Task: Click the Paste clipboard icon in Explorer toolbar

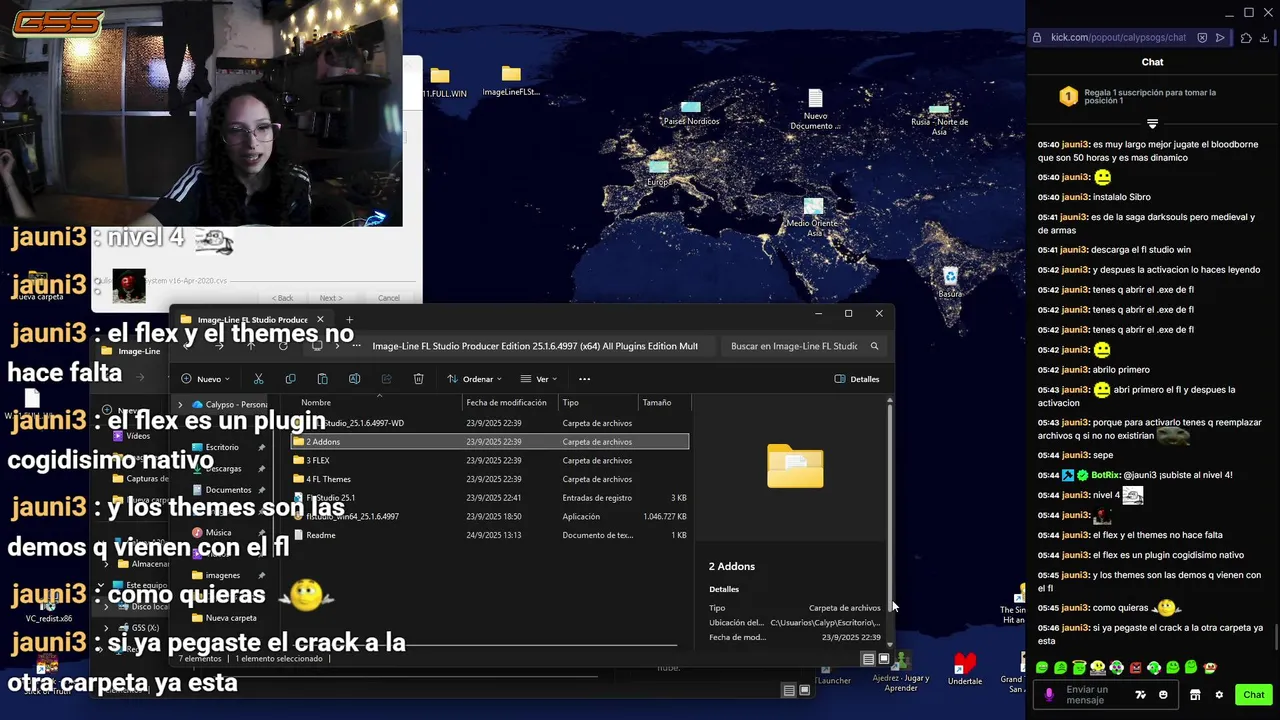Action: (x=322, y=379)
